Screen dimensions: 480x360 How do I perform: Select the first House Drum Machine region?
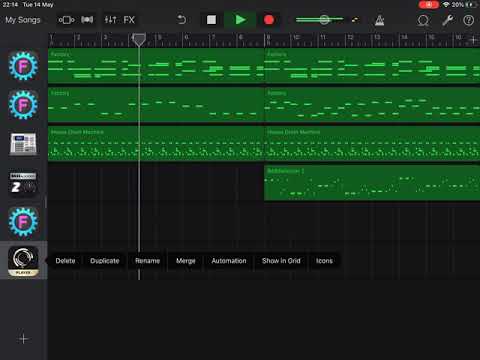coord(156,144)
